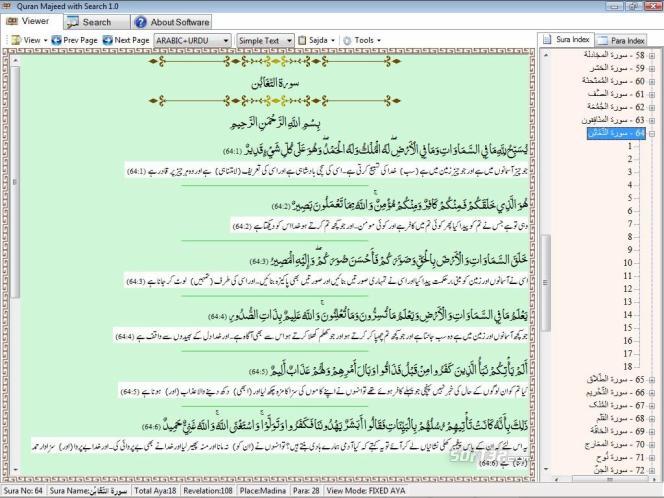Switch to Sura Index tab
Viewport: 664px width, 498px height.
pos(566,39)
